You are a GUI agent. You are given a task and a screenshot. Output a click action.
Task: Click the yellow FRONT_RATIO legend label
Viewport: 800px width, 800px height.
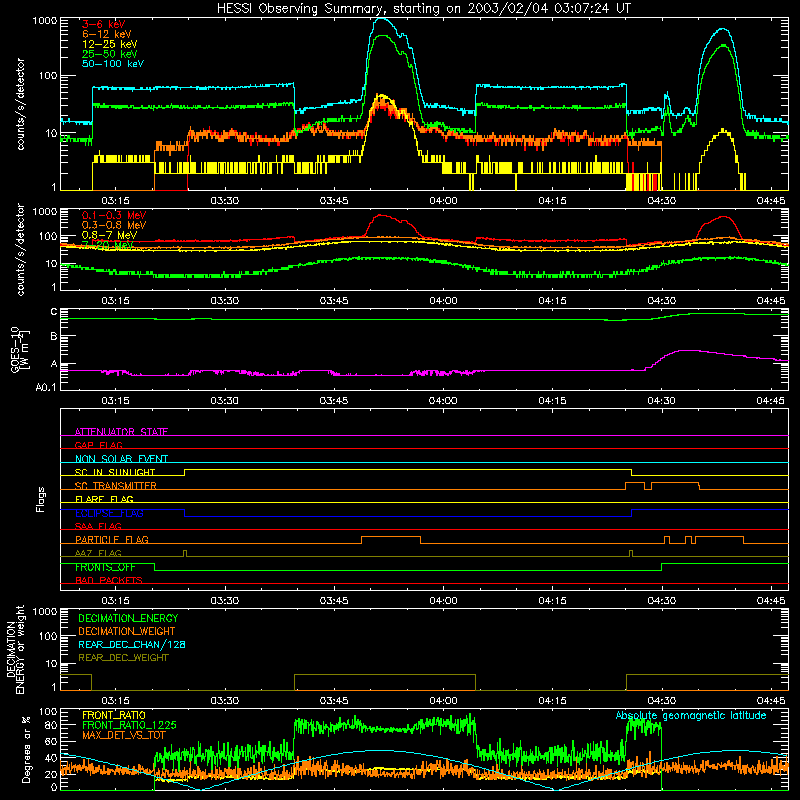click(x=114, y=715)
